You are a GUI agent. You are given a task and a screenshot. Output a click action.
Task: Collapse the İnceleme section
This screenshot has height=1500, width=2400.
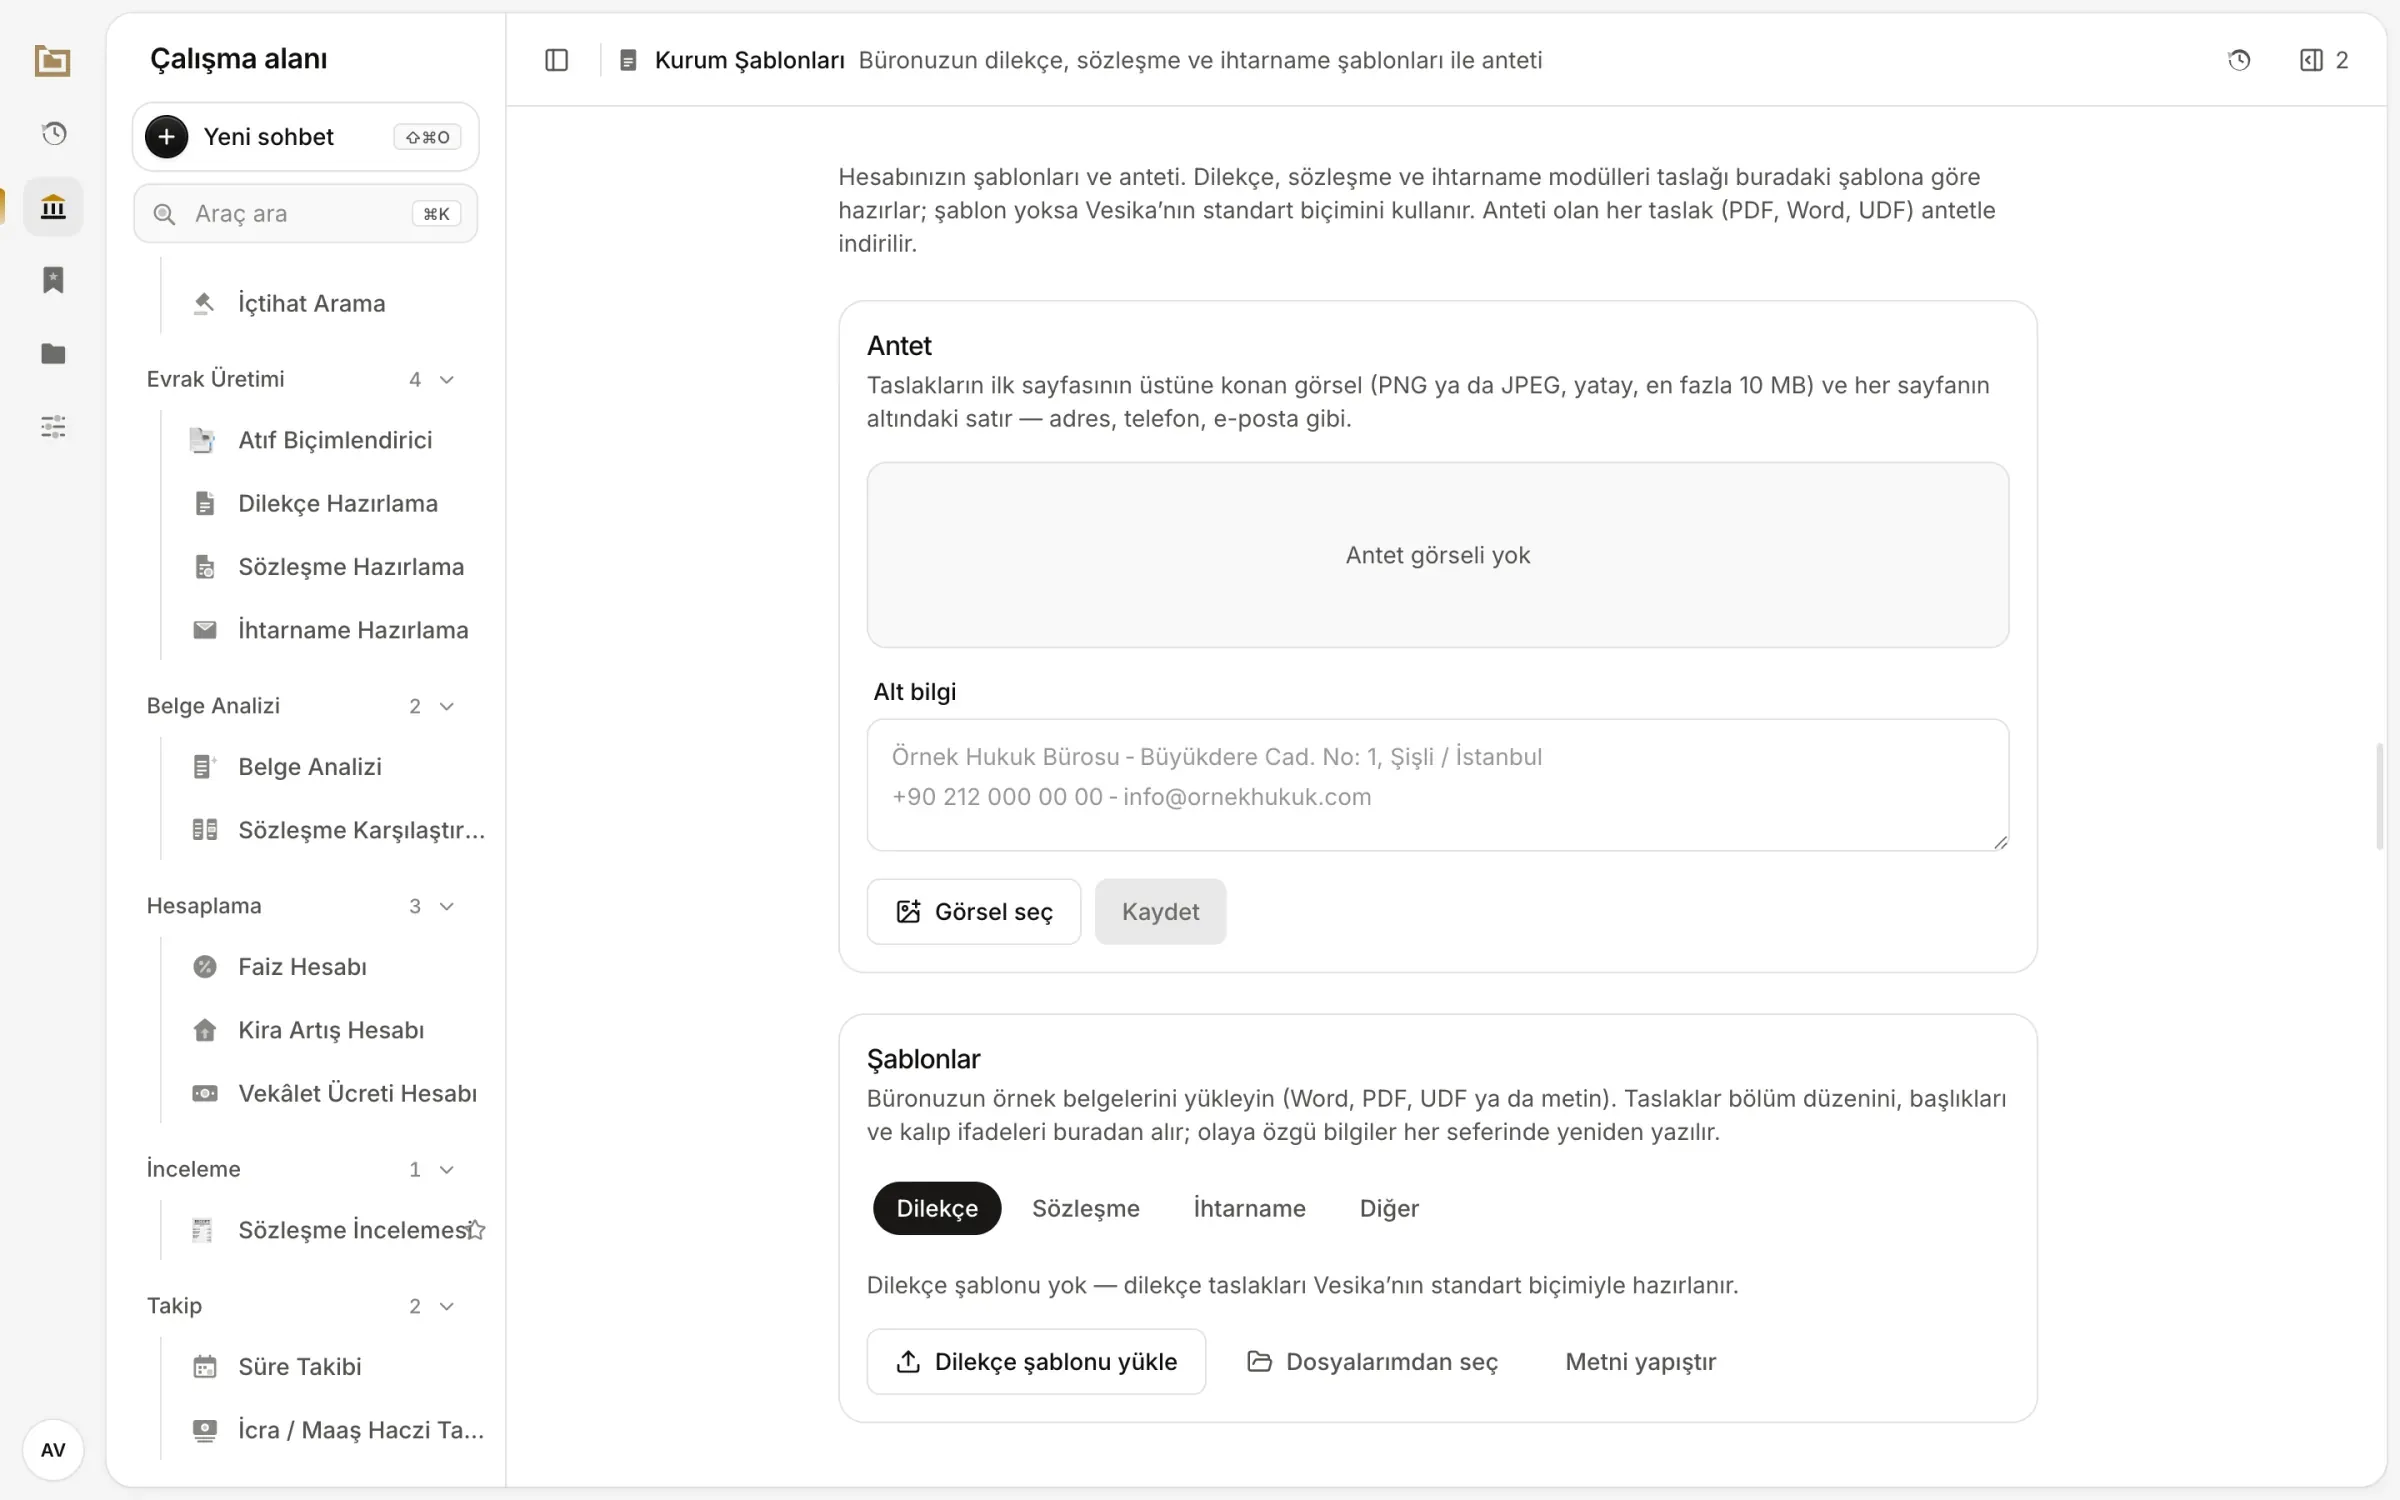pyautogui.click(x=447, y=1169)
